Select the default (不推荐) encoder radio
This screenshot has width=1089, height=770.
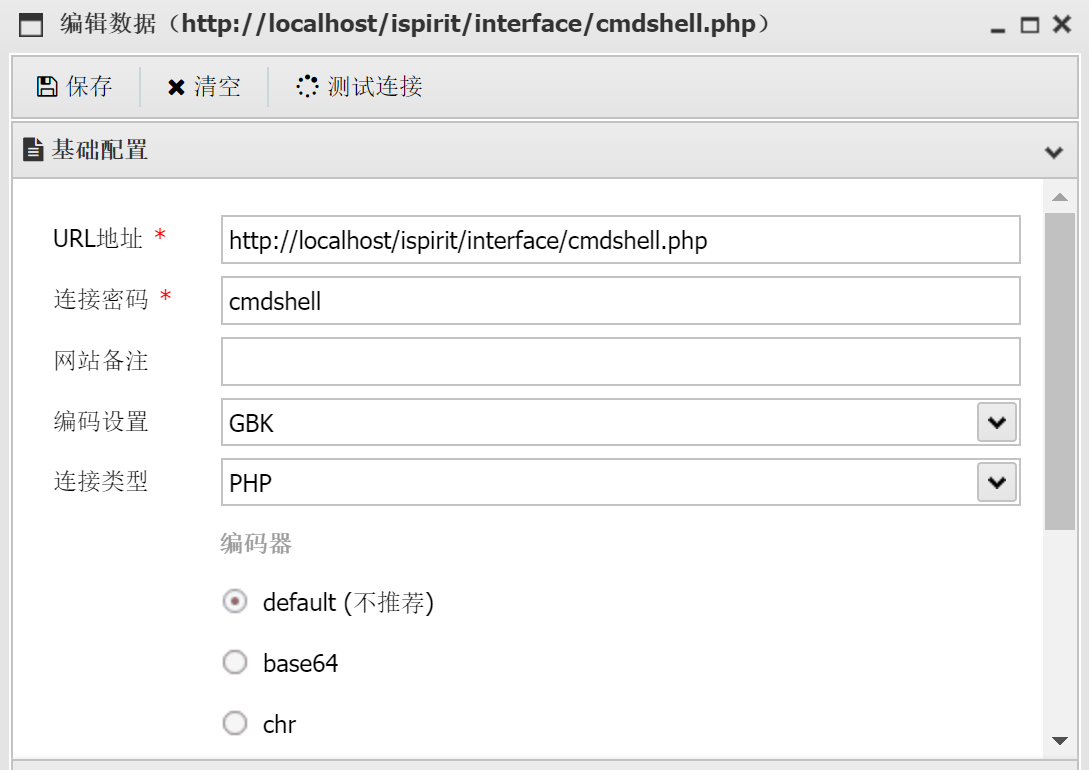tap(235, 602)
